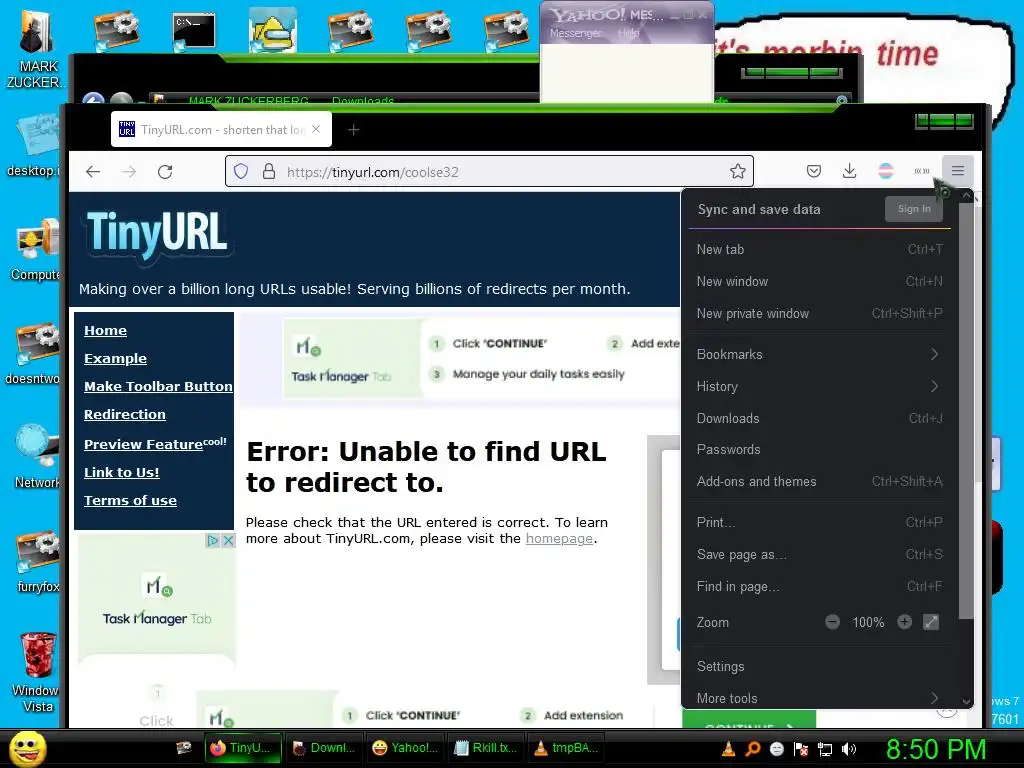Select Find in page...

(x=819, y=586)
